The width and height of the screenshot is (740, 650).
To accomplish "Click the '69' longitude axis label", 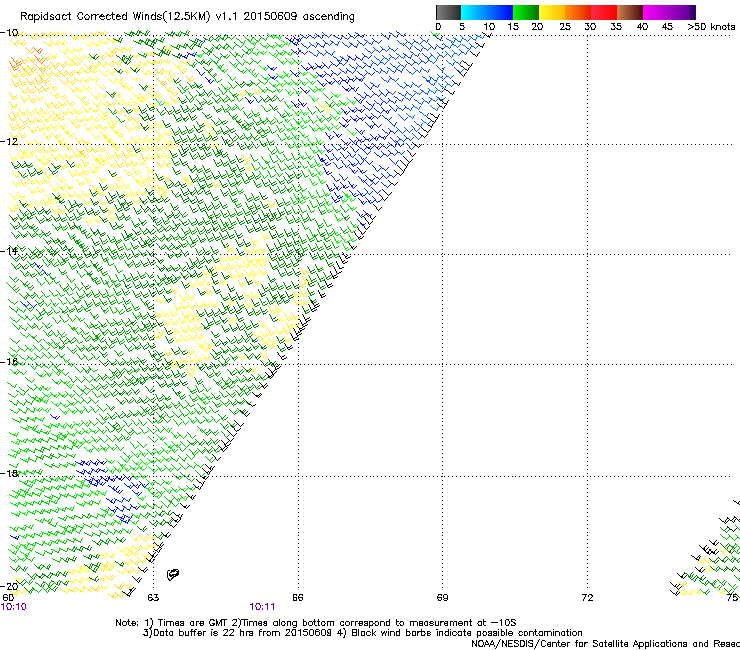I will pyautogui.click(x=442, y=598).
